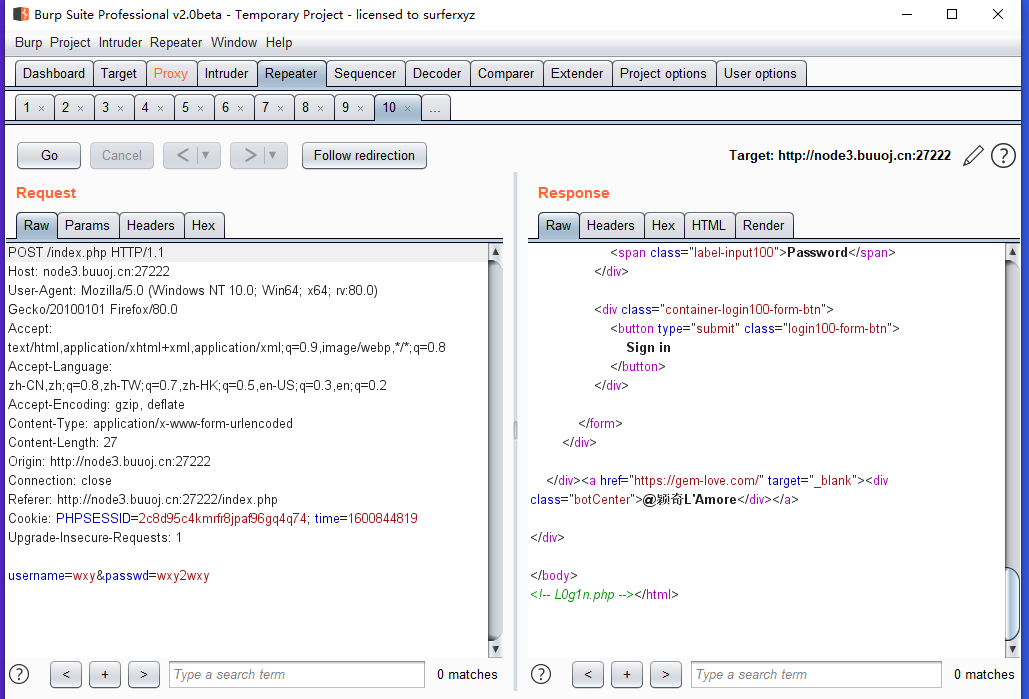Viewport: 1029px width, 699px height.
Task: Click the request pane scroll down arrow
Action: click(495, 649)
